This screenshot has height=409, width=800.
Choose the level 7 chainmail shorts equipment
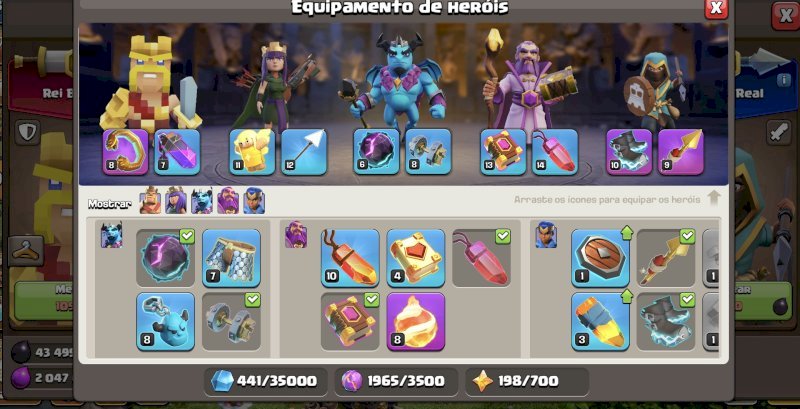[231, 258]
